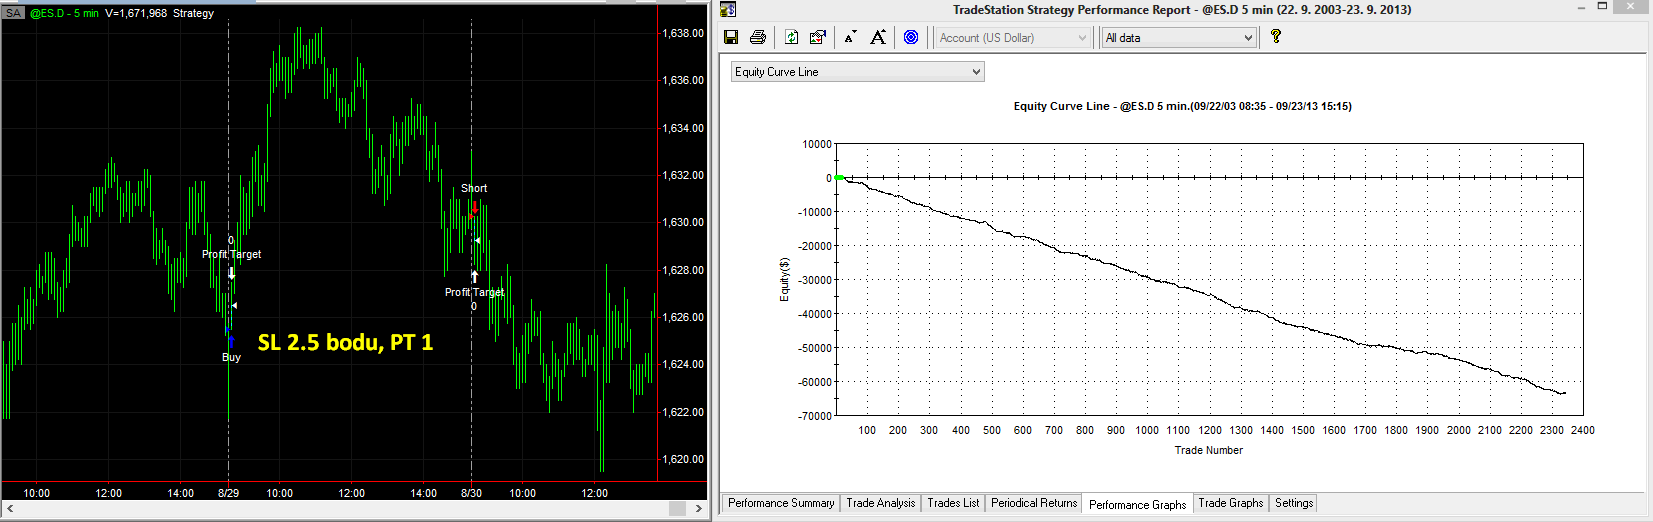Viewport: 1653px width, 522px height.
Task: Click the 'SL 2.5 bodu, PT 1' annotation
Action: click(x=345, y=342)
